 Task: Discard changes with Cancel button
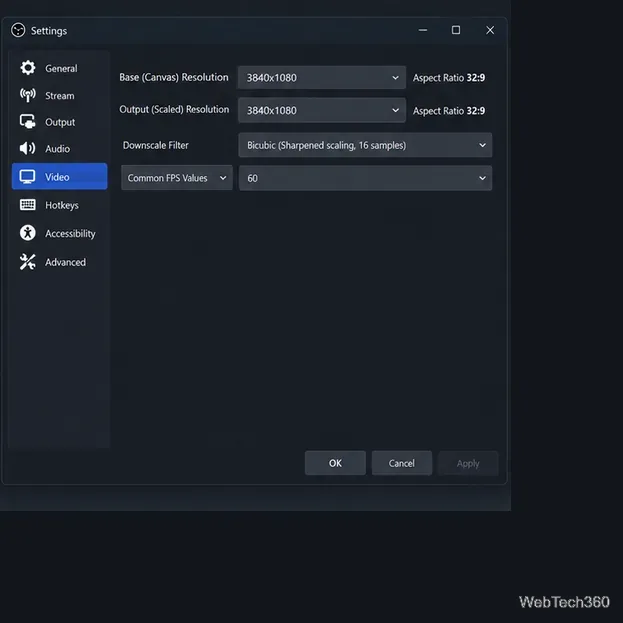402,463
